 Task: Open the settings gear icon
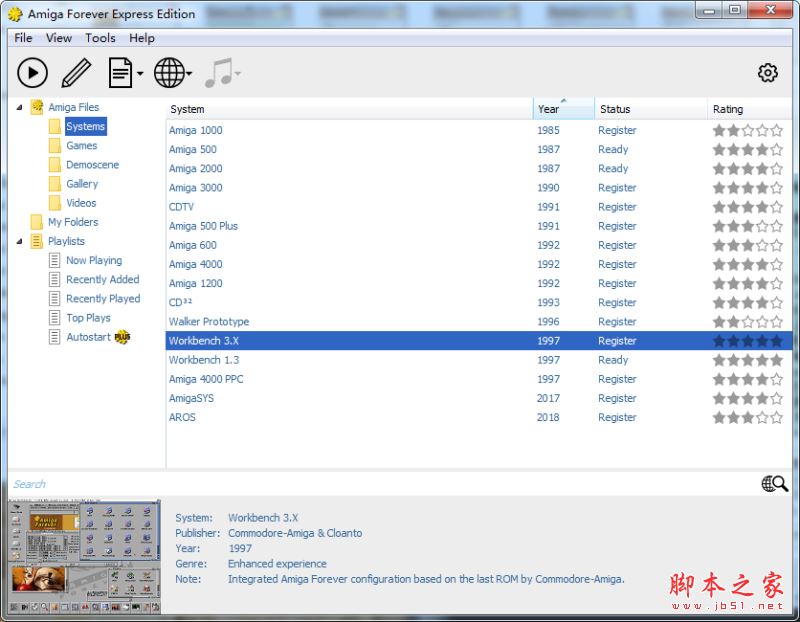coord(767,73)
